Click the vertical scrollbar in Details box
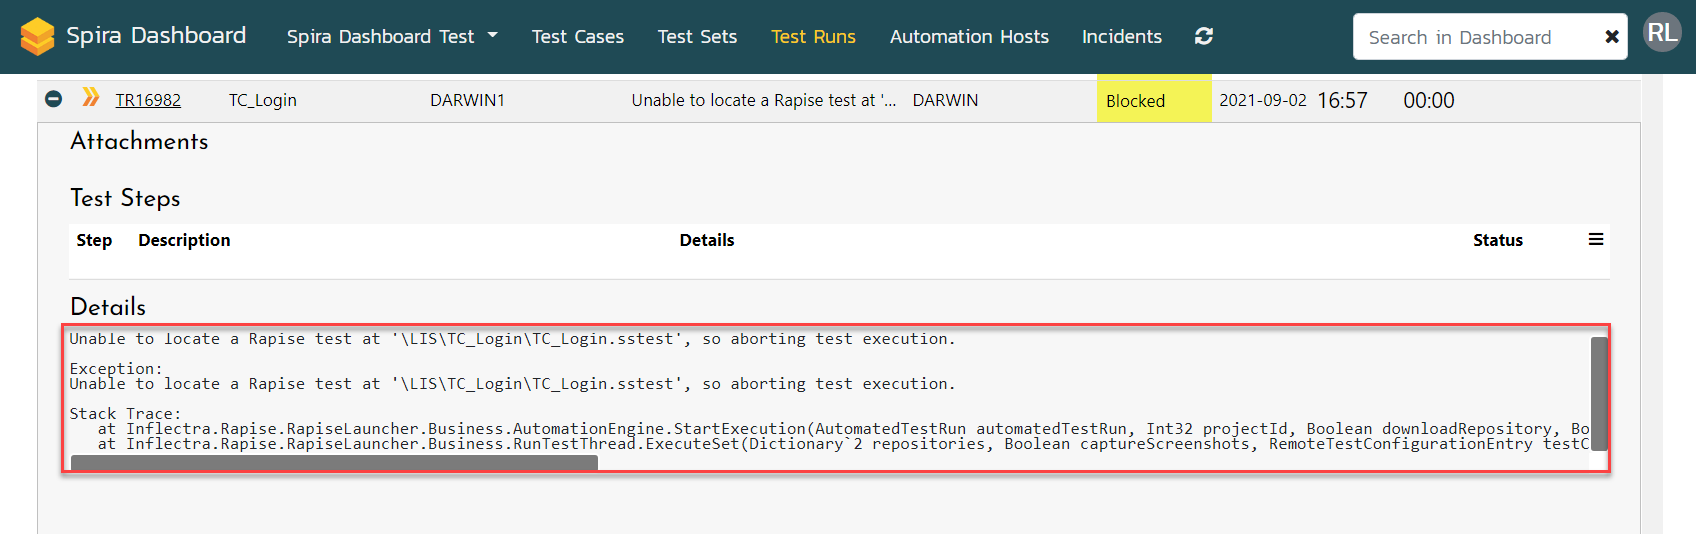 pyautogui.click(x=1598, y=394)
